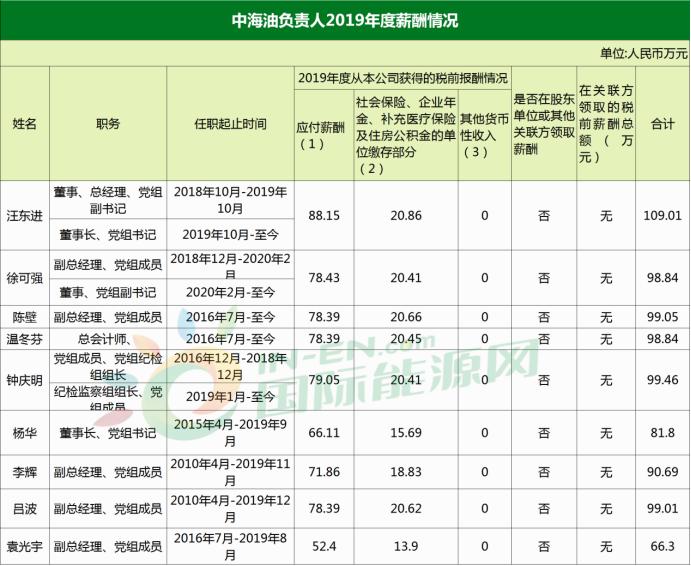This screenshot has width=691, height=566.
Task: Click the salary value 66.11
Action: coord(324,433)
